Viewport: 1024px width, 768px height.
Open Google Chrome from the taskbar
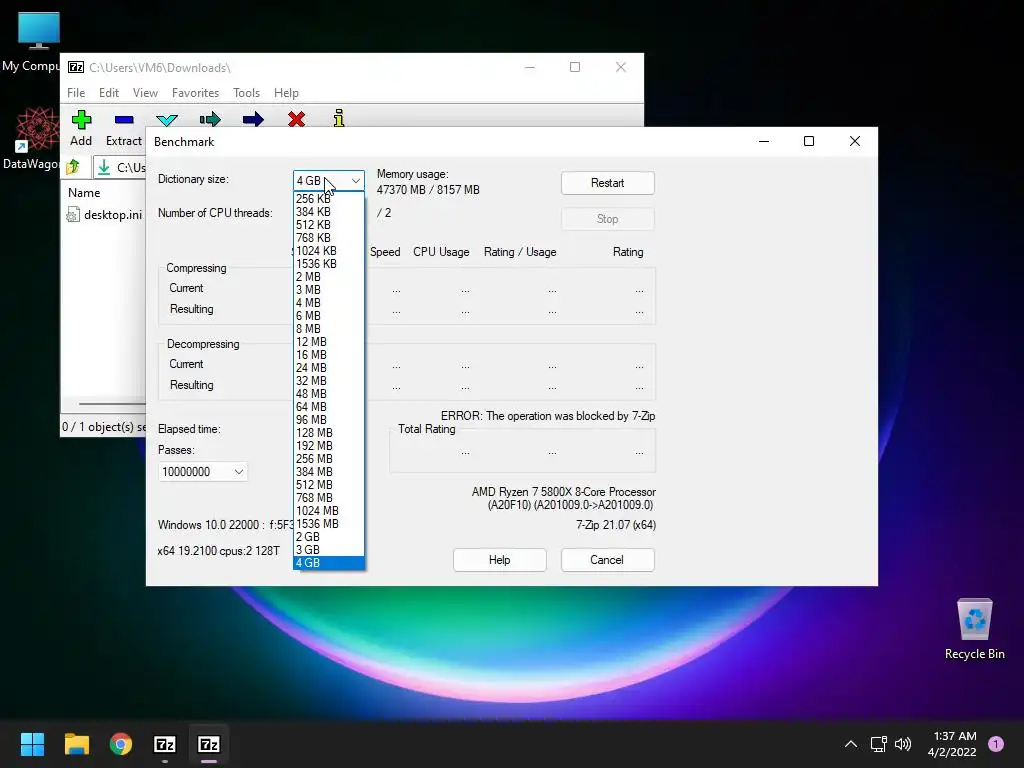tap(121, 744)
